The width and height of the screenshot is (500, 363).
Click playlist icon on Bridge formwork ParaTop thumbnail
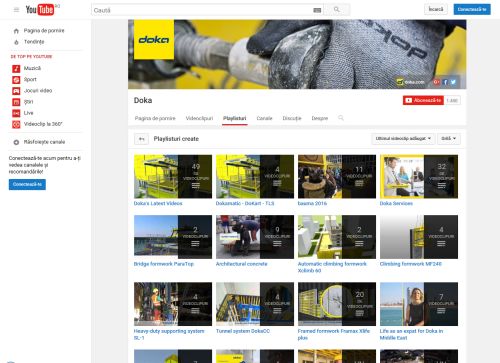195,244
